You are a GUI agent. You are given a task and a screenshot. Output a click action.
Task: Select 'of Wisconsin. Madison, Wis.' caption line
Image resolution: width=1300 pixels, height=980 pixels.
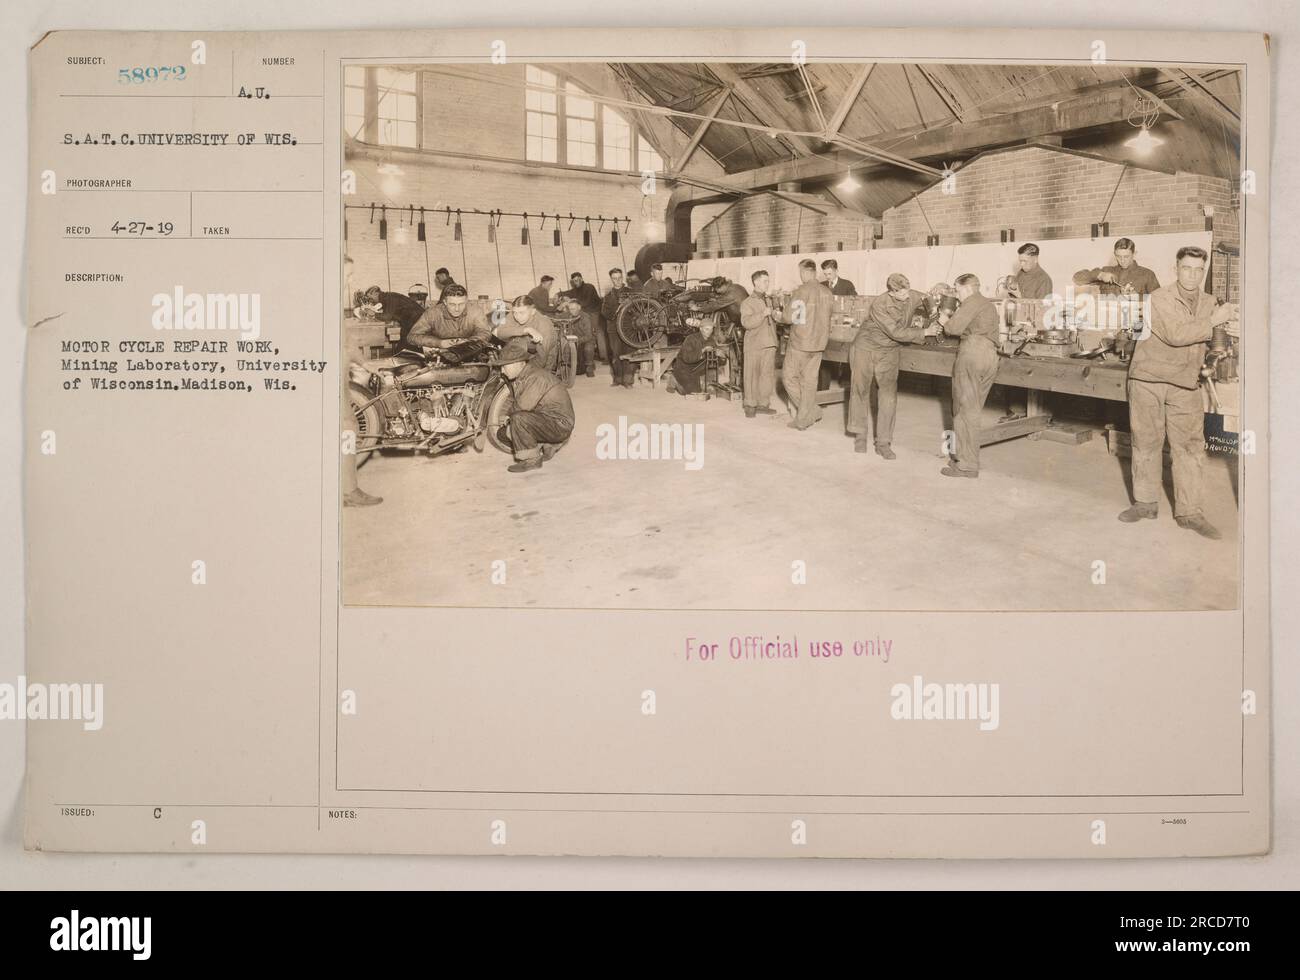coord(179,385)
